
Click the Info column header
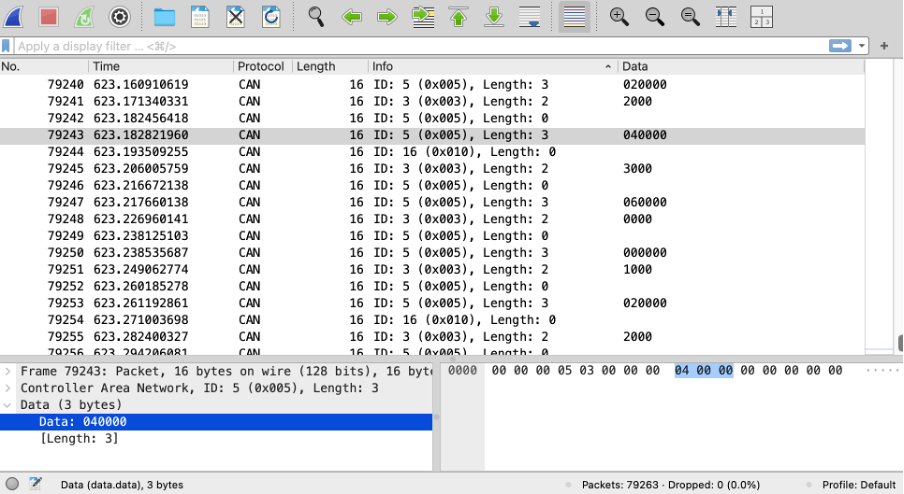coord(493,66)
